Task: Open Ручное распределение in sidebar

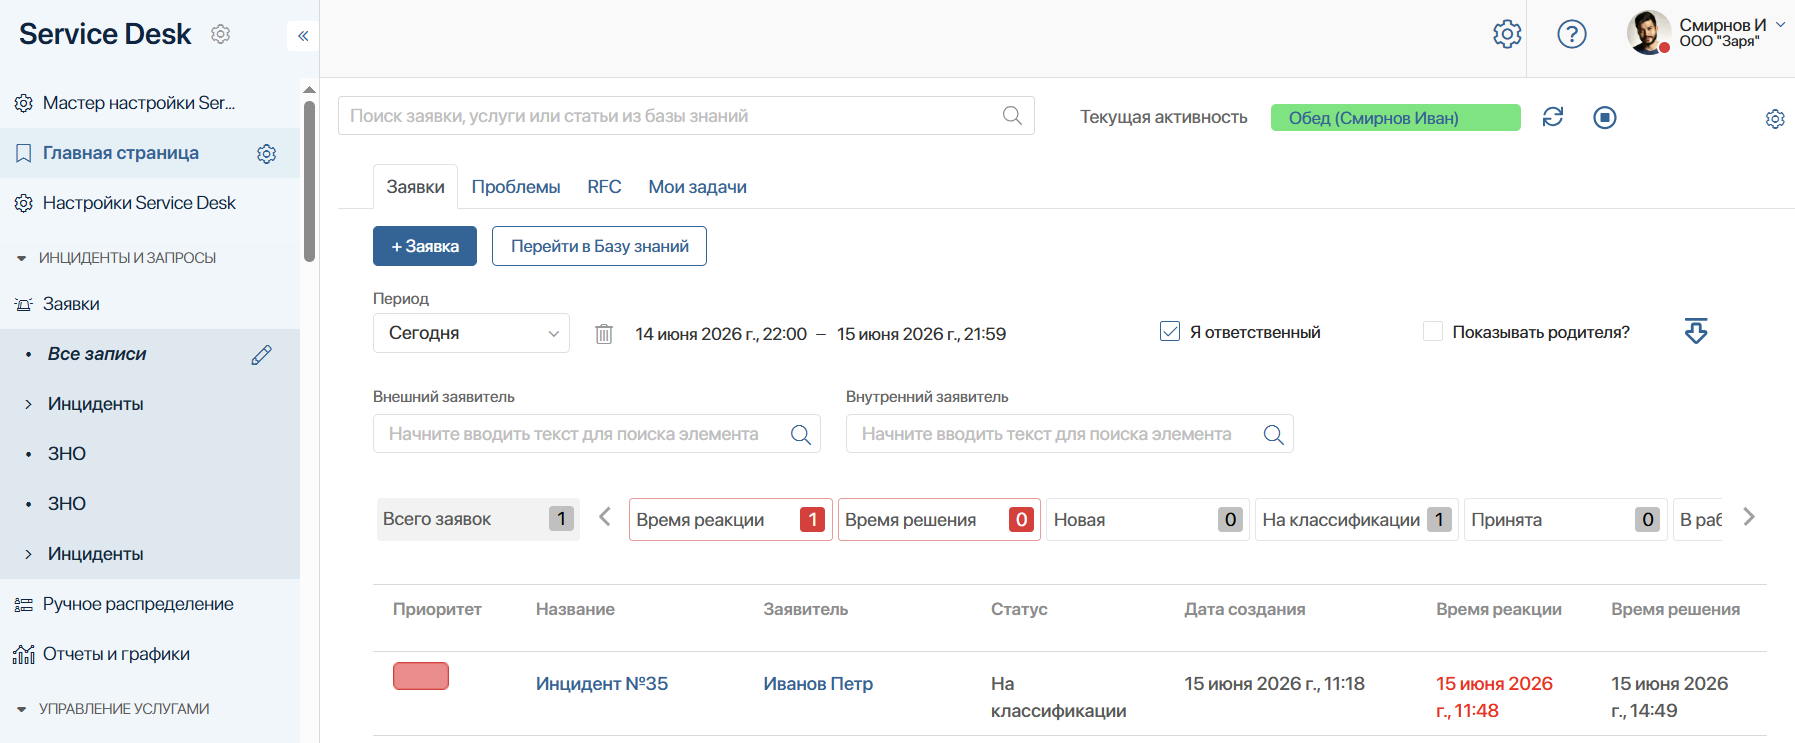Action: [138, 604]
